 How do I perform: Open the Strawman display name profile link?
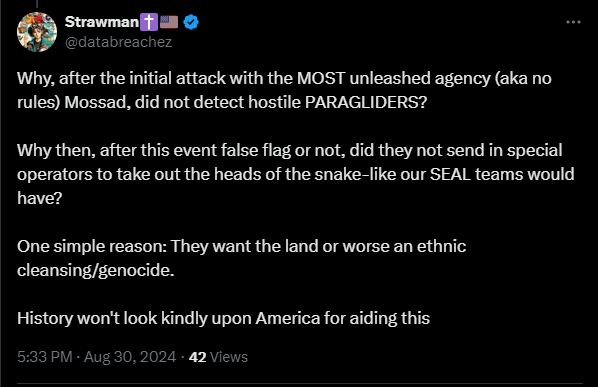(x=102, y=22)
